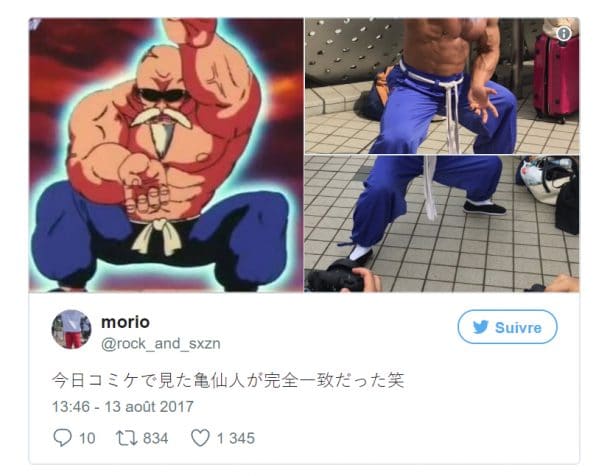
Task: Like the tweet with the heart icon
Action: [x=200, y=438]
